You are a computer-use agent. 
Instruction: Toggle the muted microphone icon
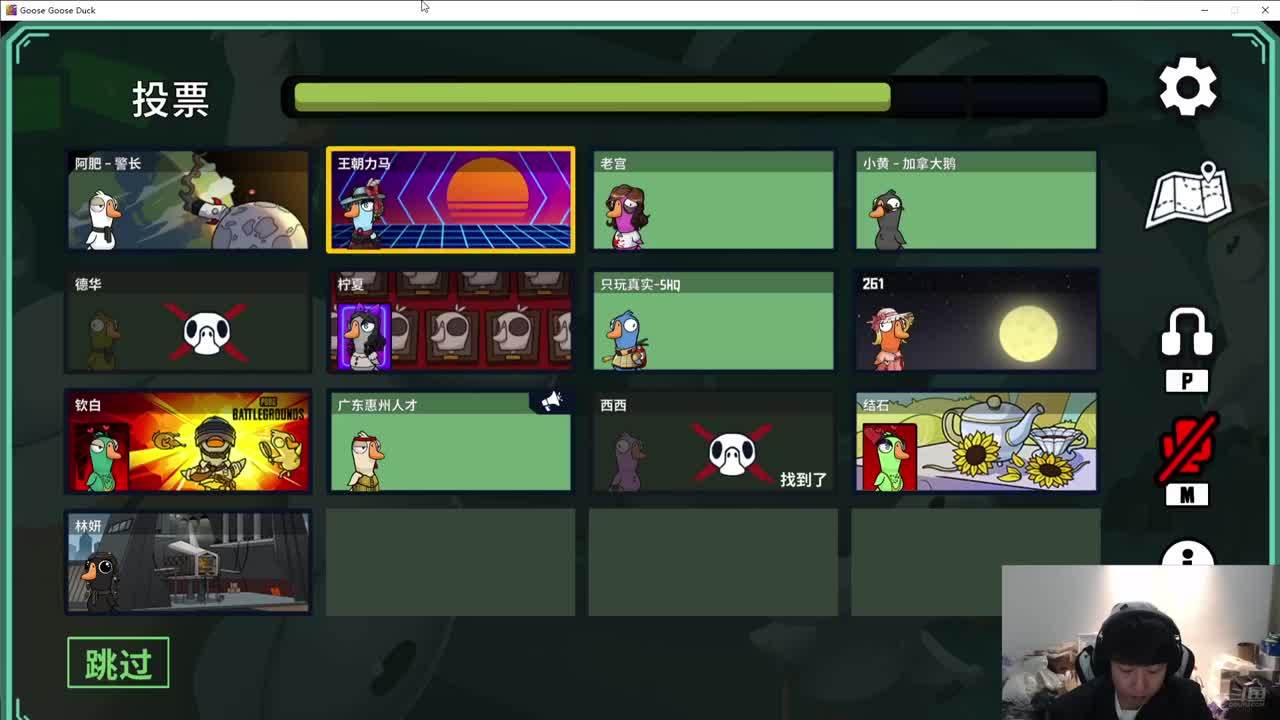tap(1187, 448)
